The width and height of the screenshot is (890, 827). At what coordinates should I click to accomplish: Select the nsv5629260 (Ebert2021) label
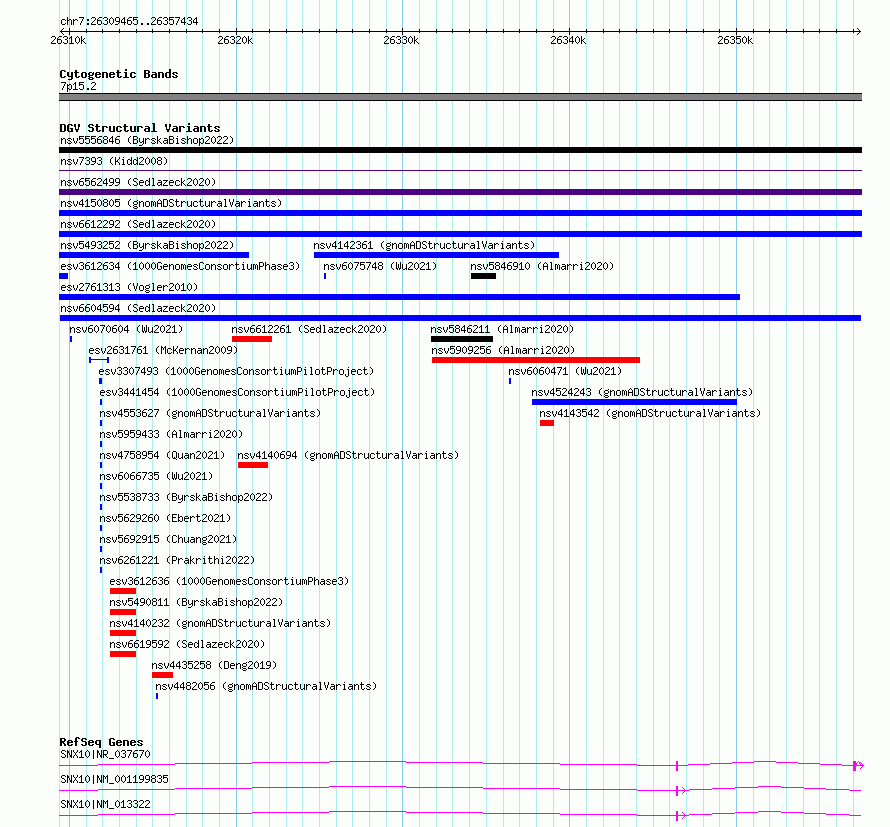click(165, 518)
